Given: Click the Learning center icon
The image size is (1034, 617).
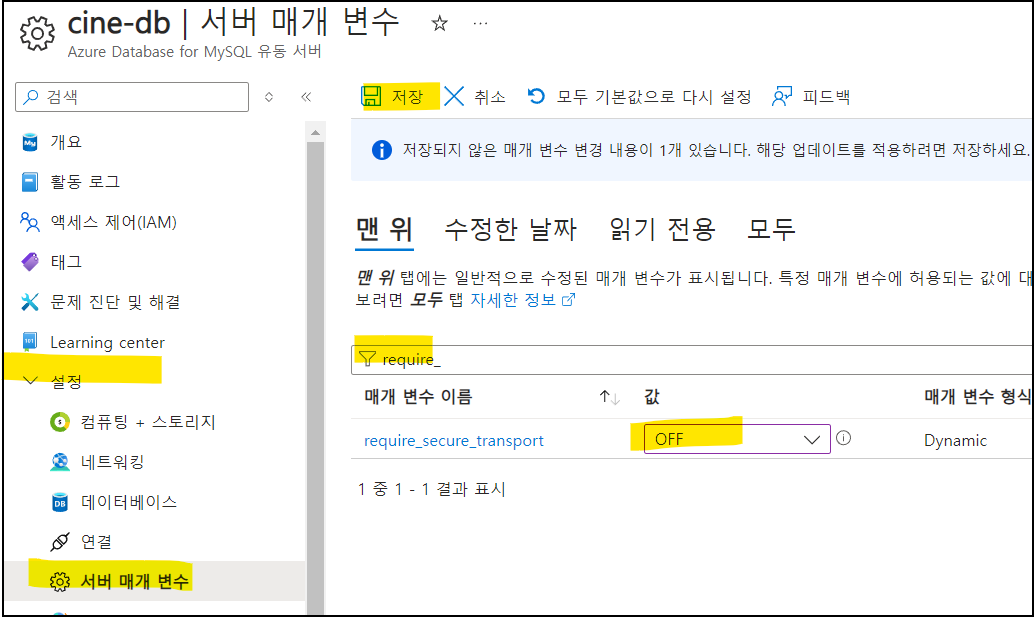Looking at the screenshot, I should click(x=30, y=341).
